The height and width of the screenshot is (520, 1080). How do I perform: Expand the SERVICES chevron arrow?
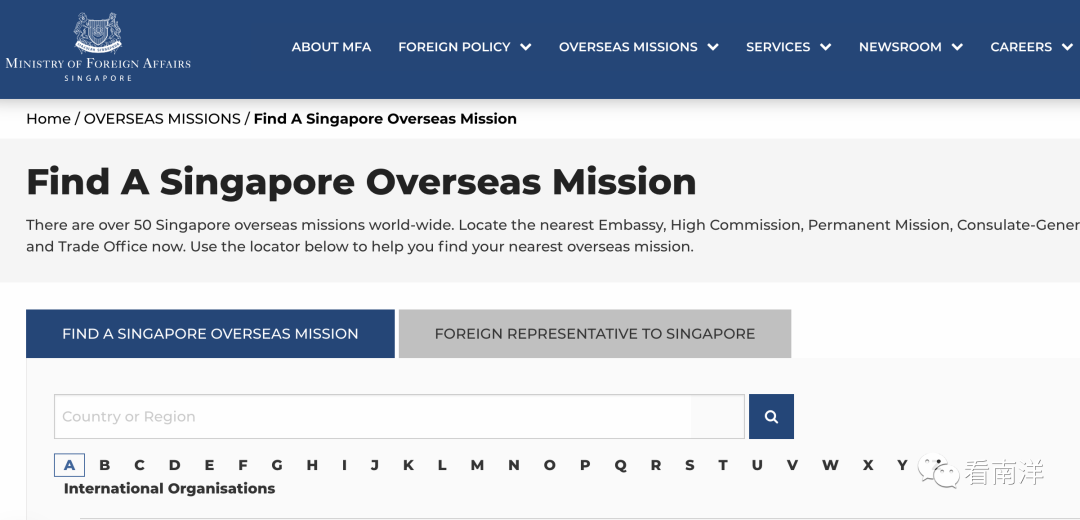(x=825, y=47)
